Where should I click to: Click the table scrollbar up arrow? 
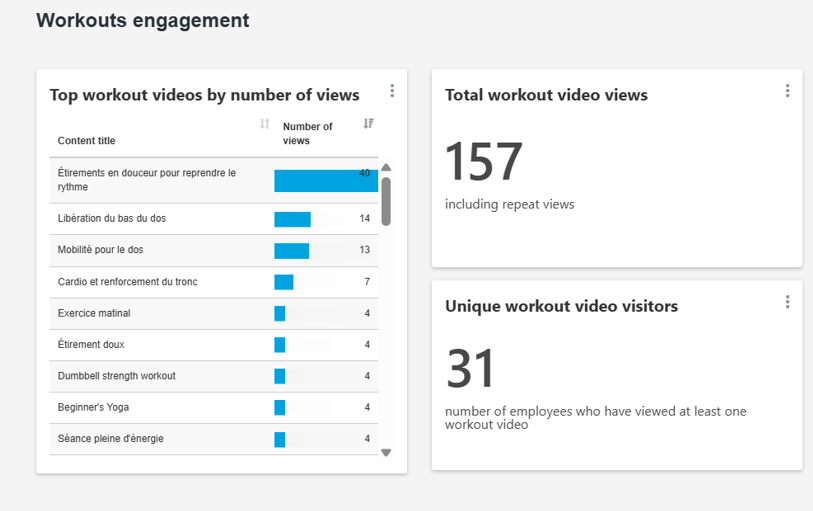coord(386,167)
